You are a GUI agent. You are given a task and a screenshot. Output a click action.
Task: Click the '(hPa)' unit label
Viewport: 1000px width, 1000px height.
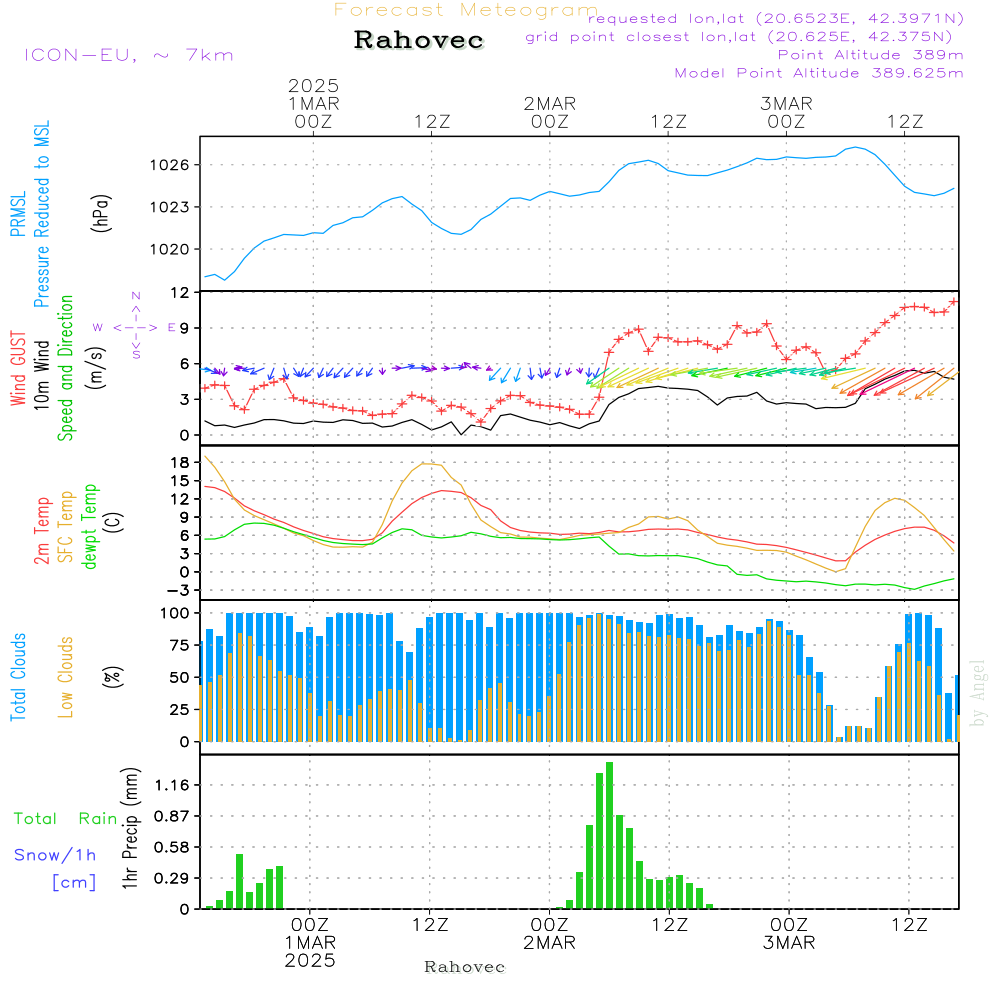point(101,213)
